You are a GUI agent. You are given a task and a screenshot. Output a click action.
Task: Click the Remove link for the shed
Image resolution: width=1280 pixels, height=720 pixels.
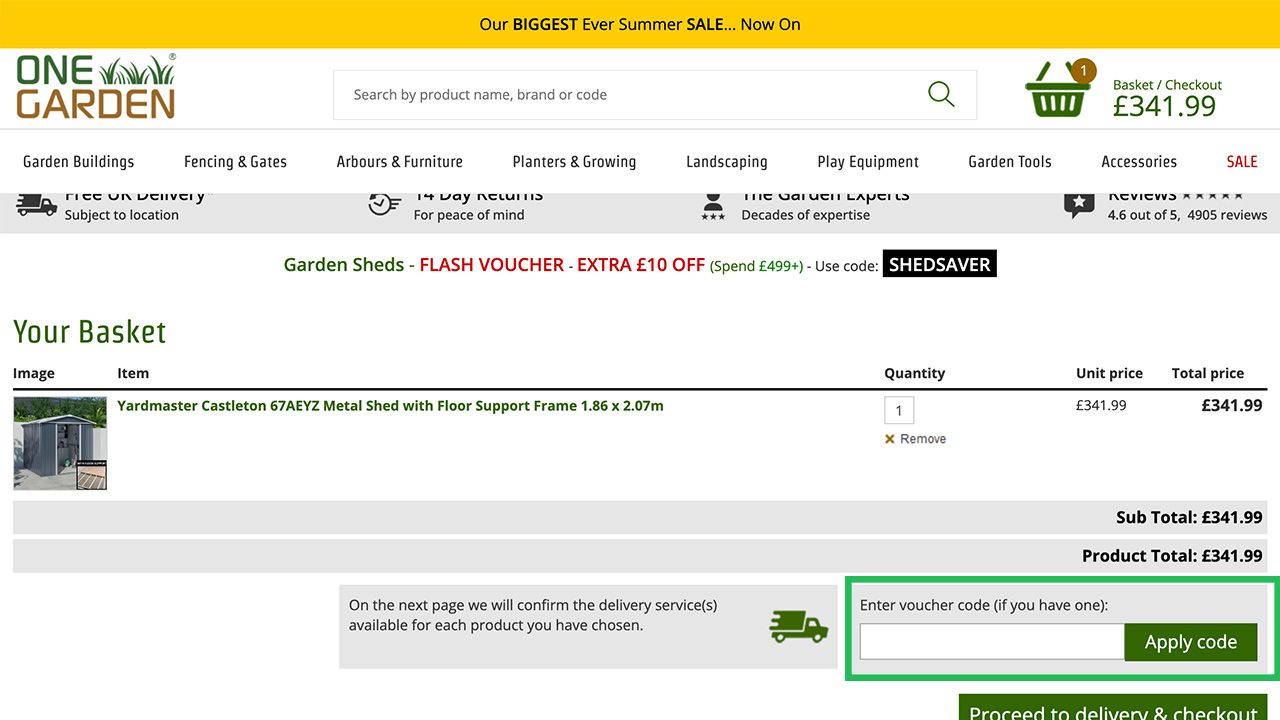(x=923, y=439)
